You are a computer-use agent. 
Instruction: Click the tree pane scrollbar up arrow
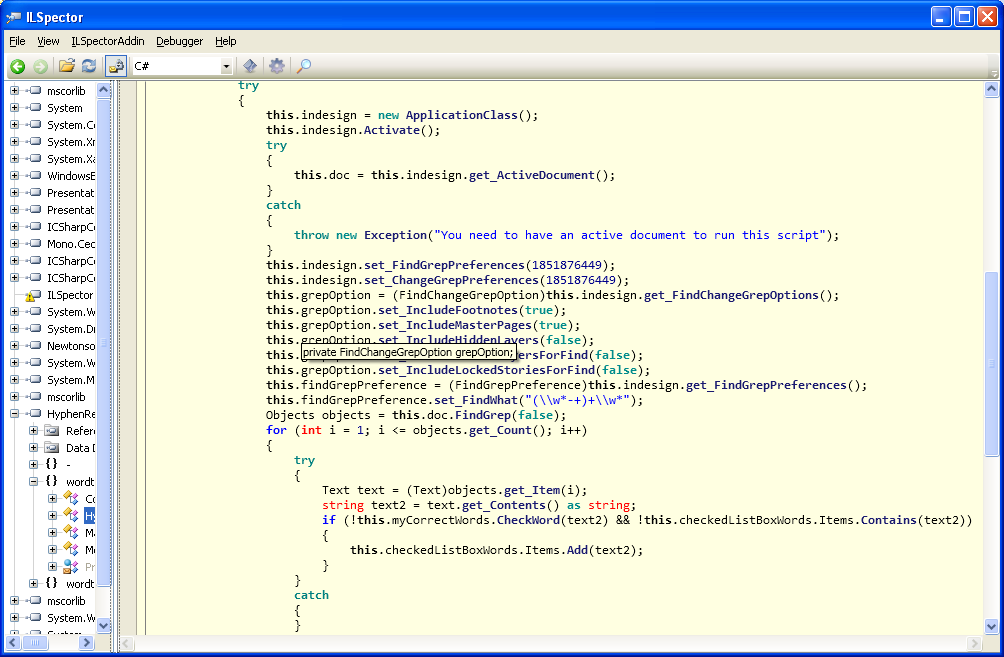click(x=104, y=90)
